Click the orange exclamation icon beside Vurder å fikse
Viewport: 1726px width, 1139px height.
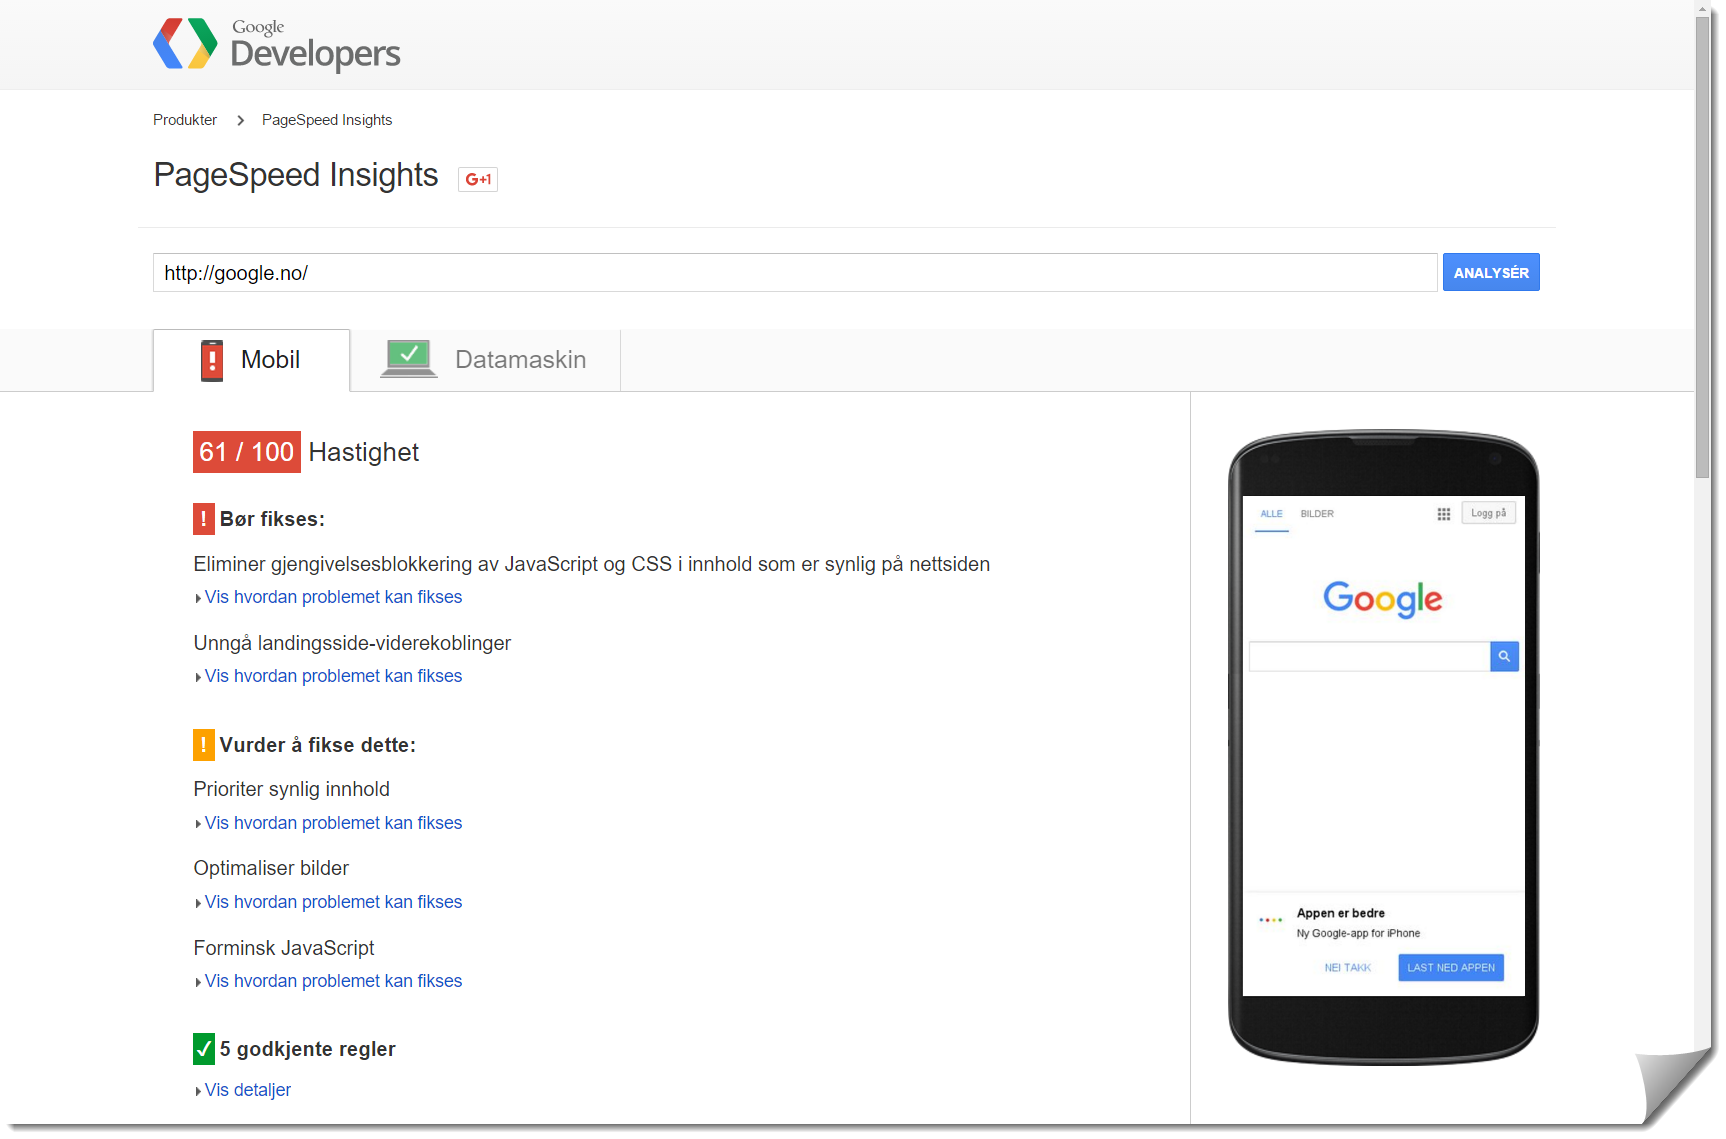click(204, 745)
